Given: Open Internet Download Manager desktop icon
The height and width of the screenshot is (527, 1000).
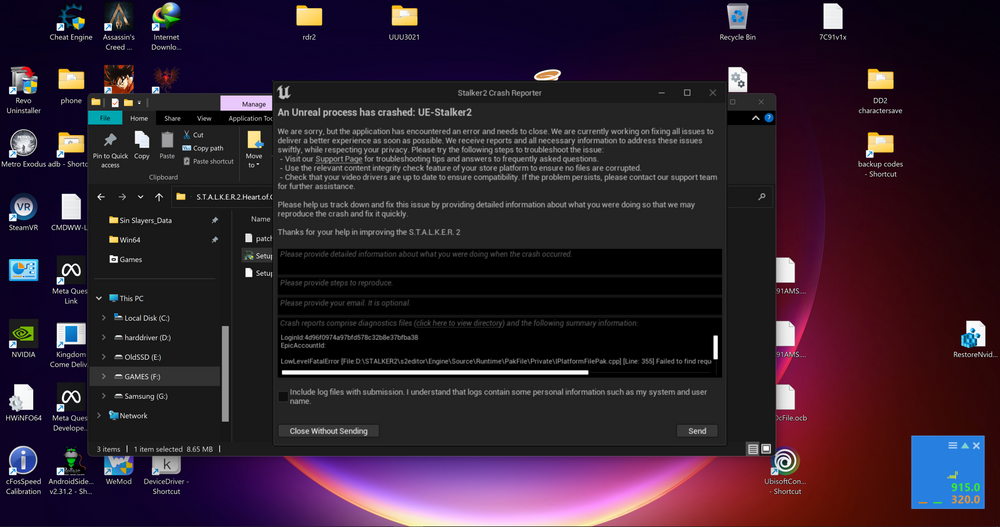Looking at the screenshot, I should pos(166,27).
